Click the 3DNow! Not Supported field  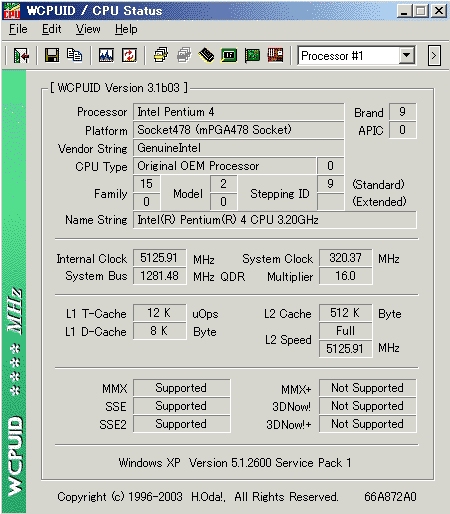pyautogui.click(x=367, y=406)
